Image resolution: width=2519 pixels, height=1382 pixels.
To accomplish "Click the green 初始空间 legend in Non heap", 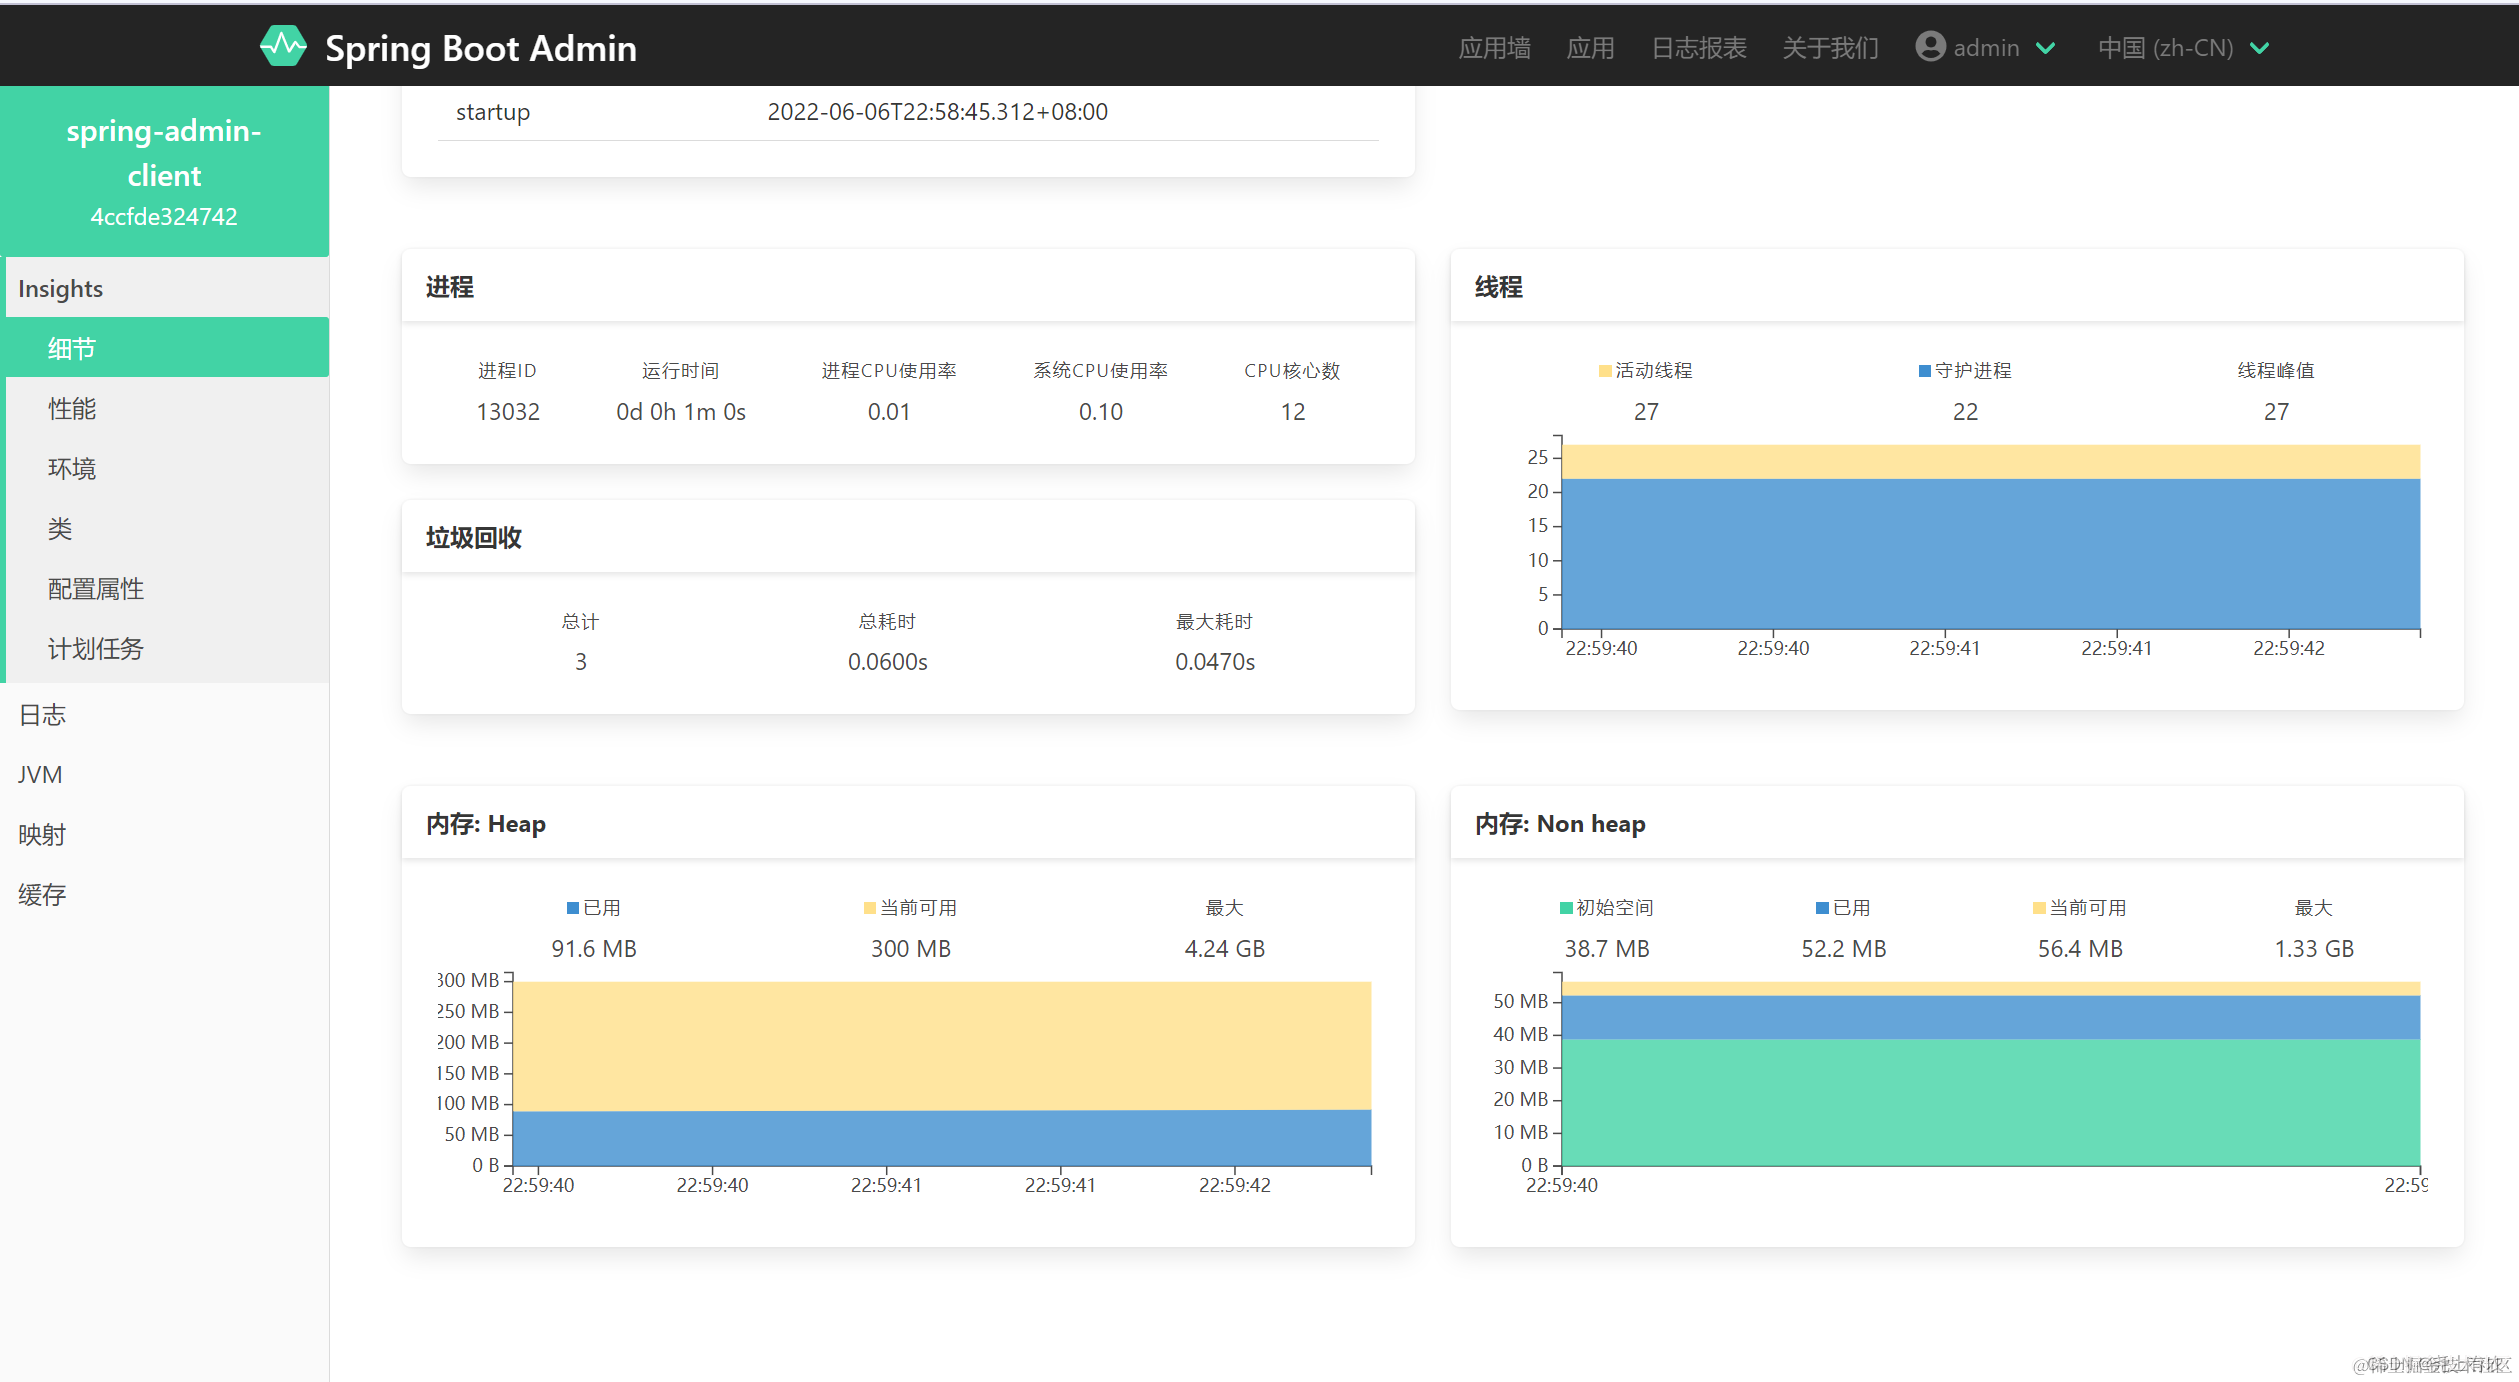I will (1566, 908).
